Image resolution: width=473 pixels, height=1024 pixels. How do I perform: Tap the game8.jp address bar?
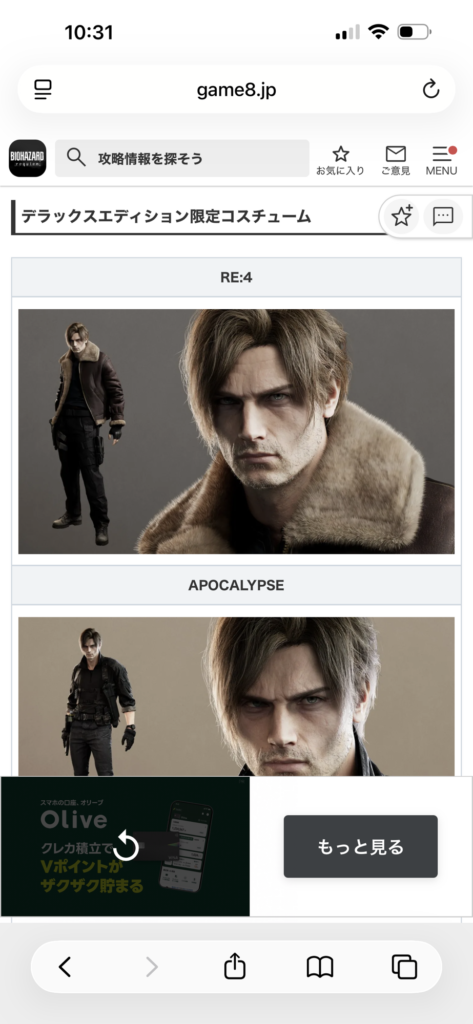click(236, 89)
